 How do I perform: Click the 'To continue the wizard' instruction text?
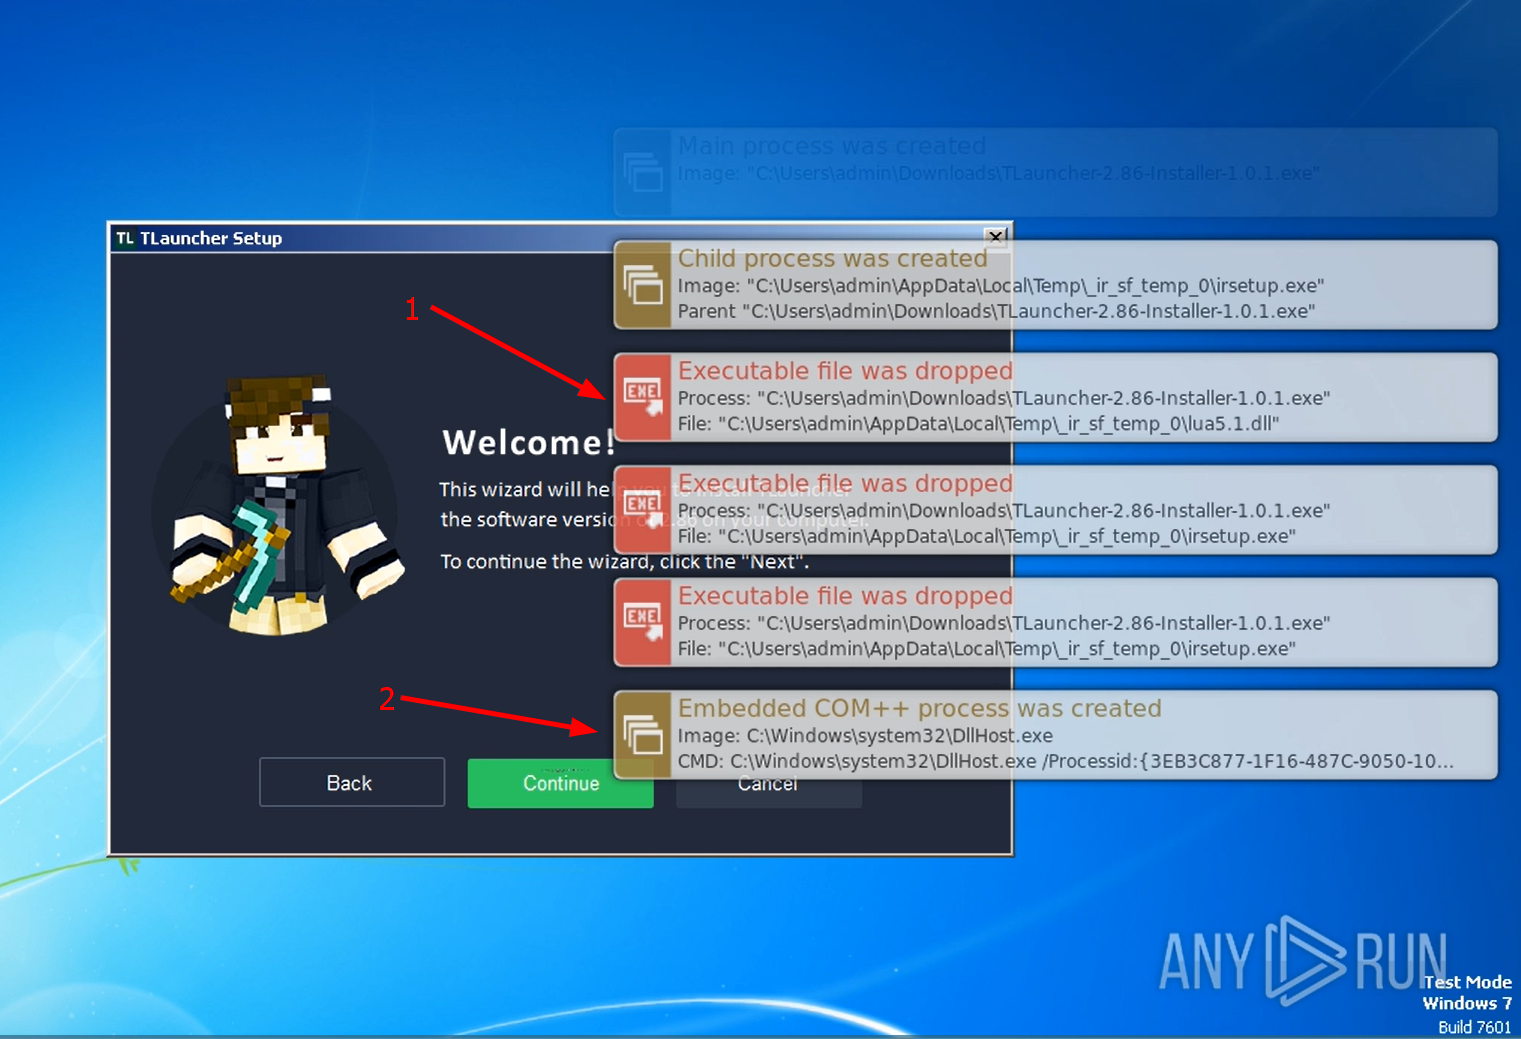625,562
